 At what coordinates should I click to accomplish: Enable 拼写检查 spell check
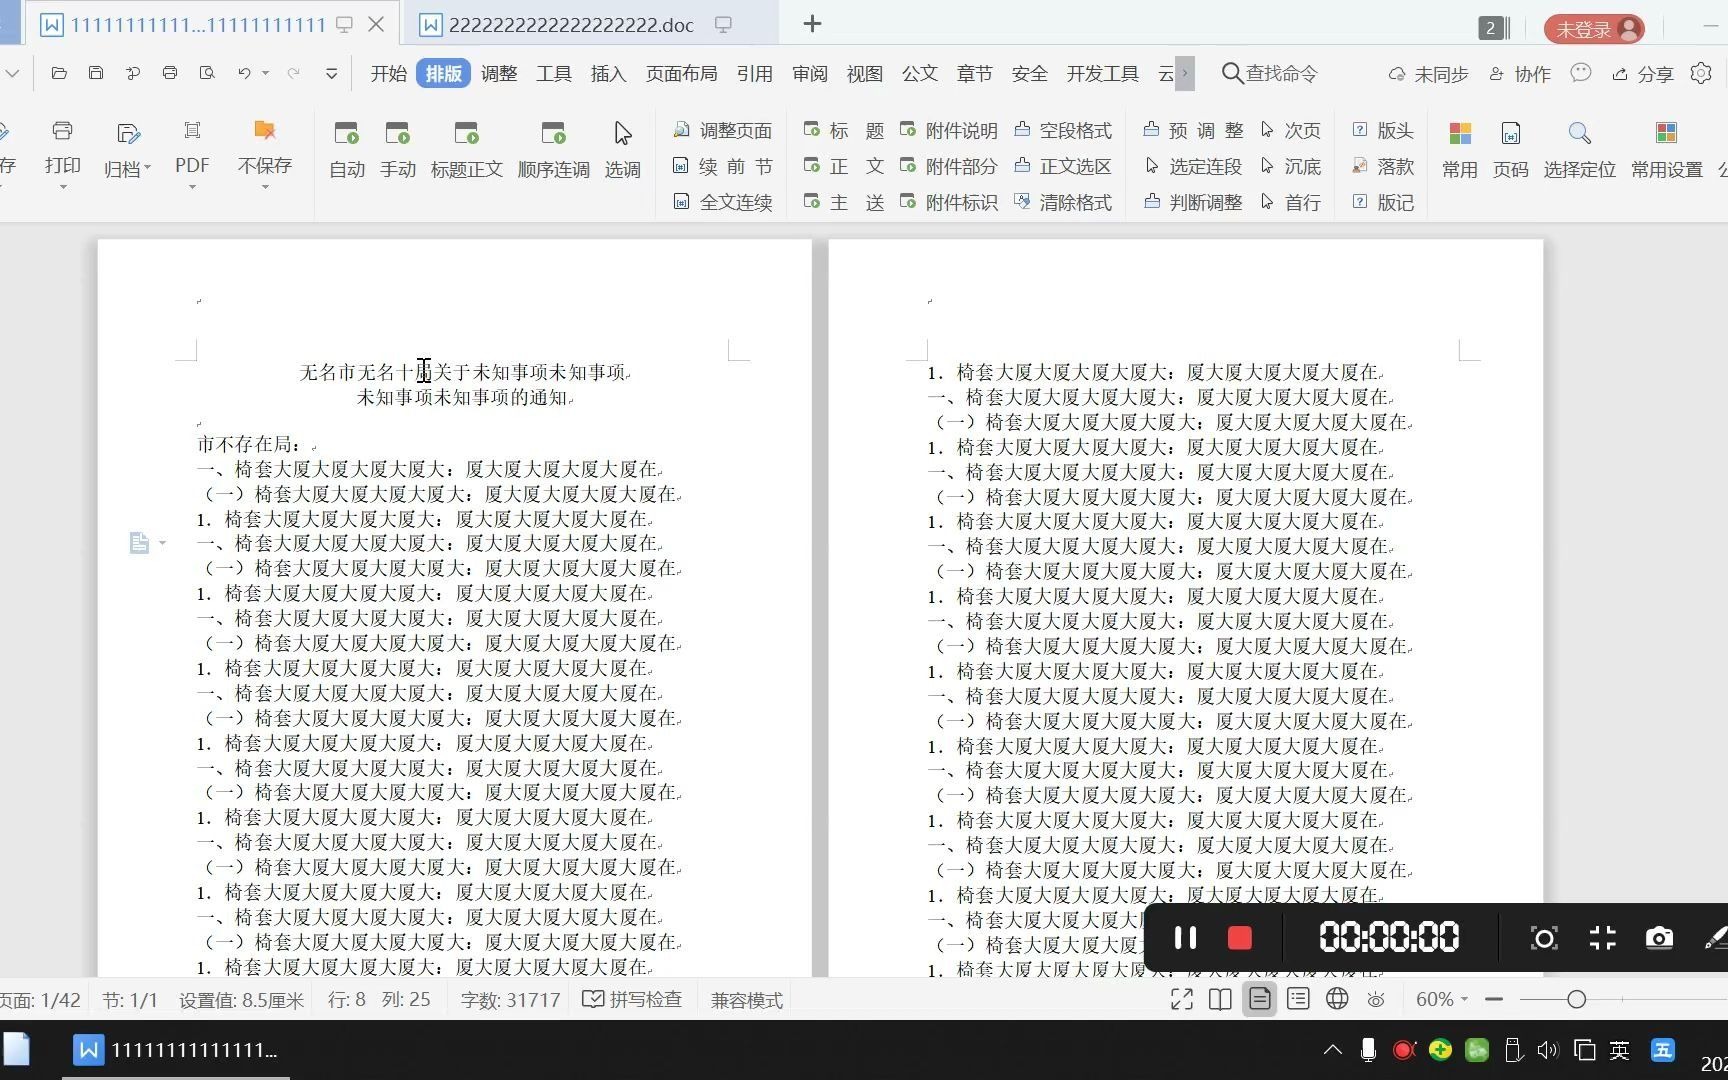[x=632, y=999]
